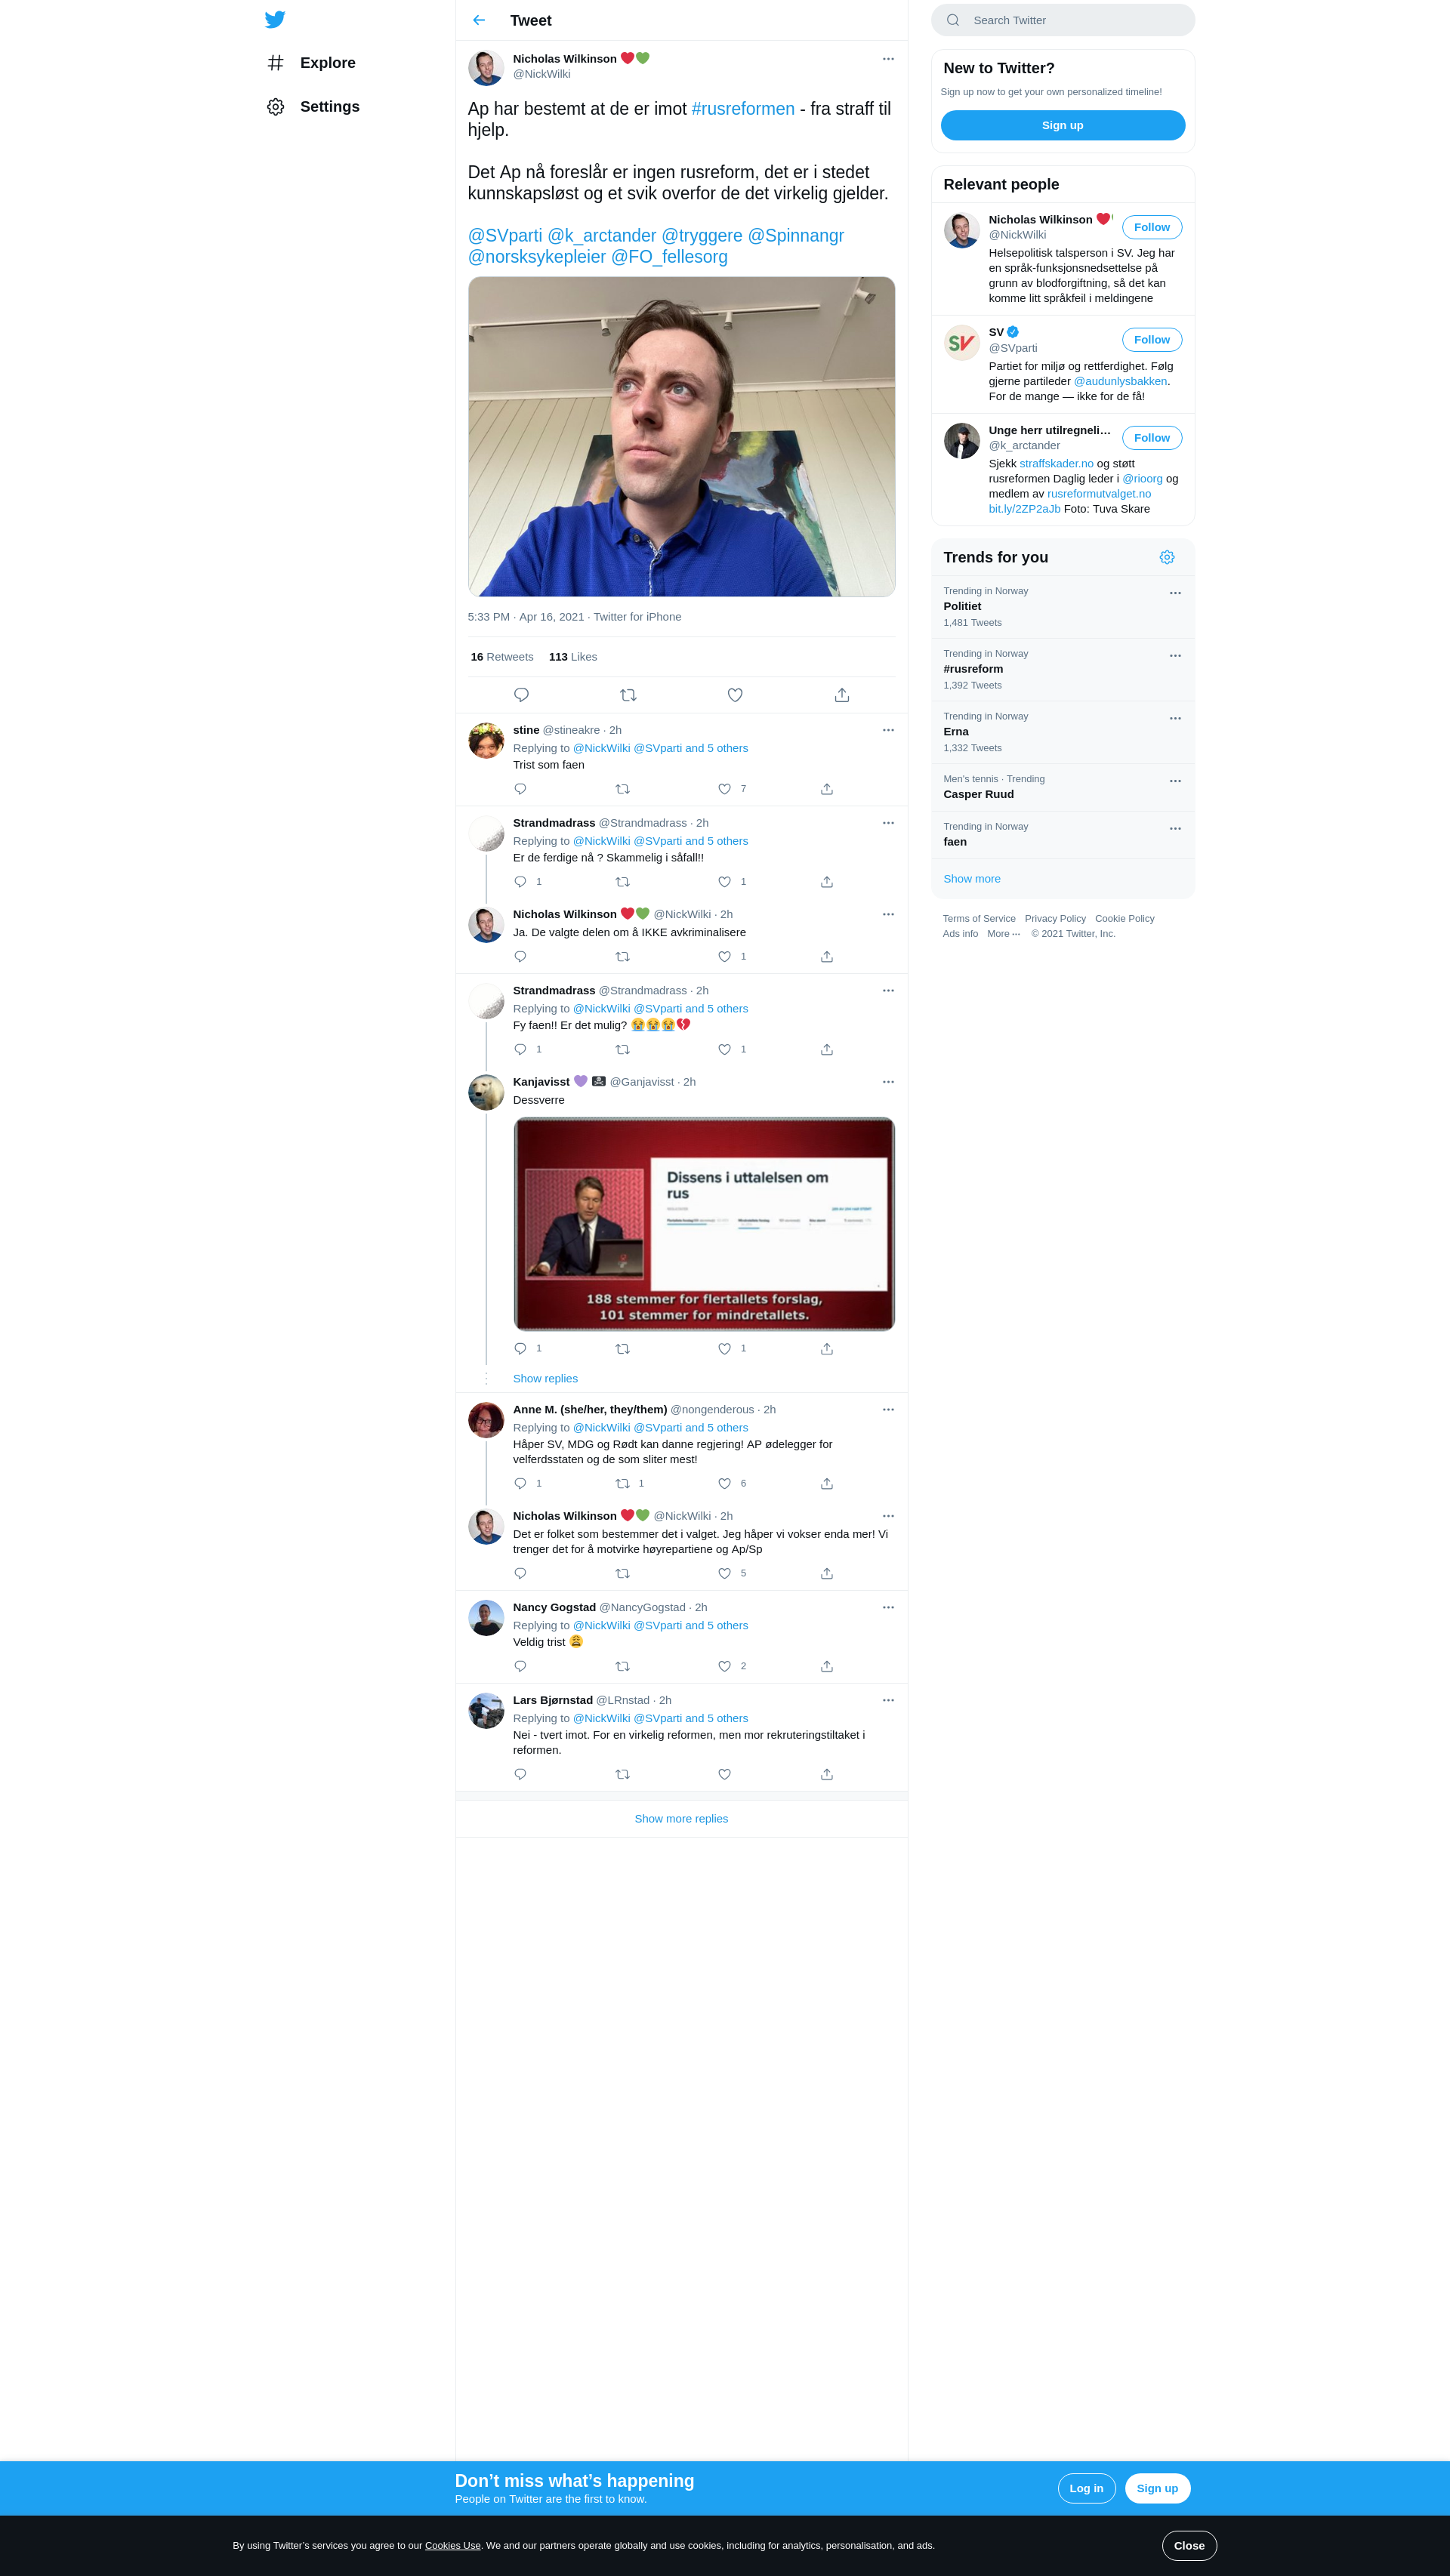Like stine's reply 'Trist som faen'
Image resolution: width=1450 pixels, height=2576 pixels.
(x=725, y=789)
